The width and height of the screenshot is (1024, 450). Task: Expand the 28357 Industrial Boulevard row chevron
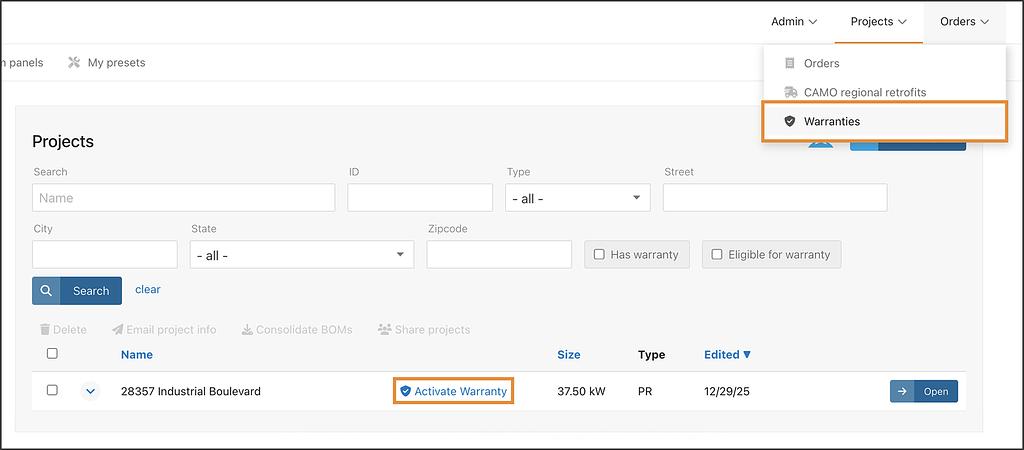pyautogui.click(x=91, y=391)
